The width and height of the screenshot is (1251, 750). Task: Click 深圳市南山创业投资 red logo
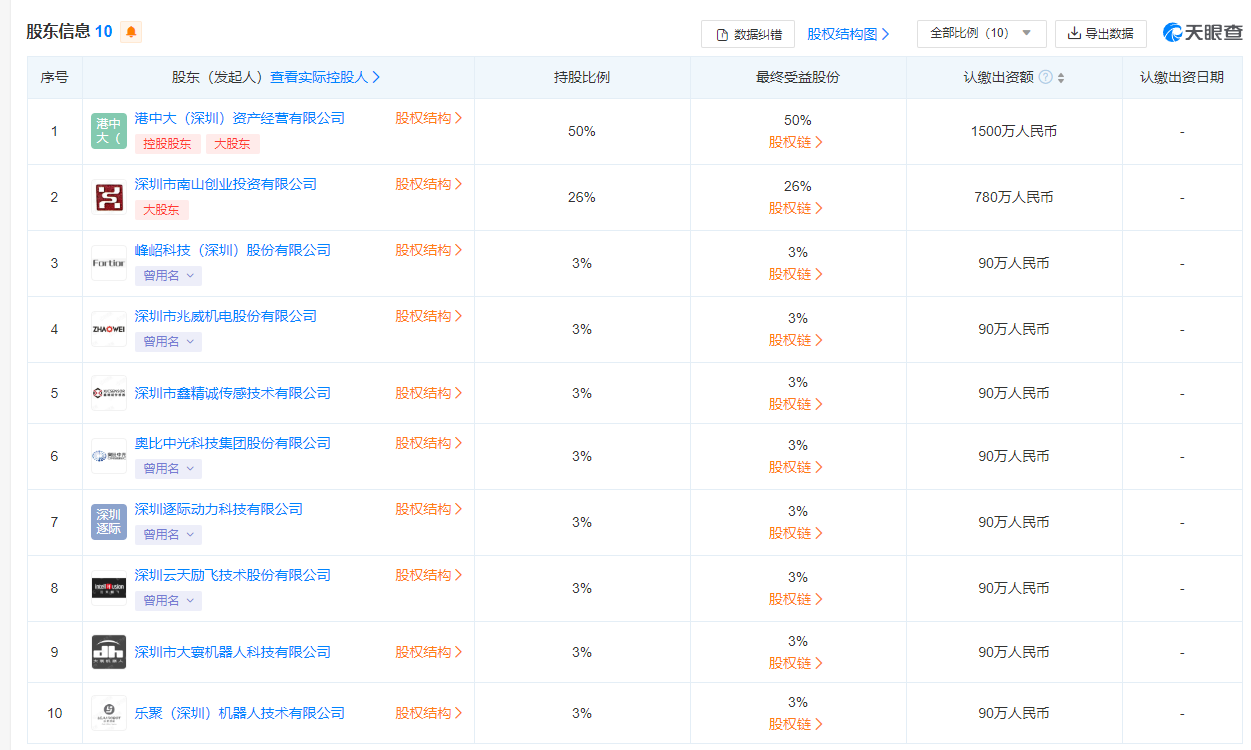tap(109, 197)
